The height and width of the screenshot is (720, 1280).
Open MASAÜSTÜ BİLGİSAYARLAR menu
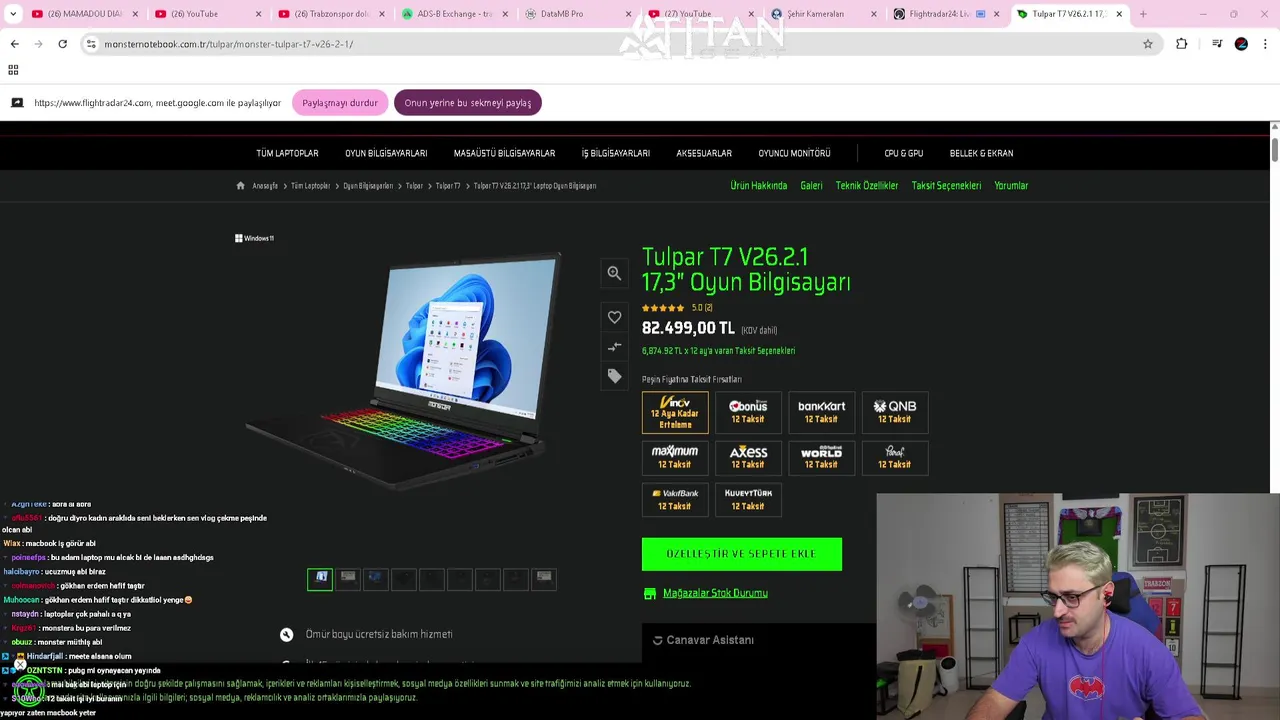(504, 153)
